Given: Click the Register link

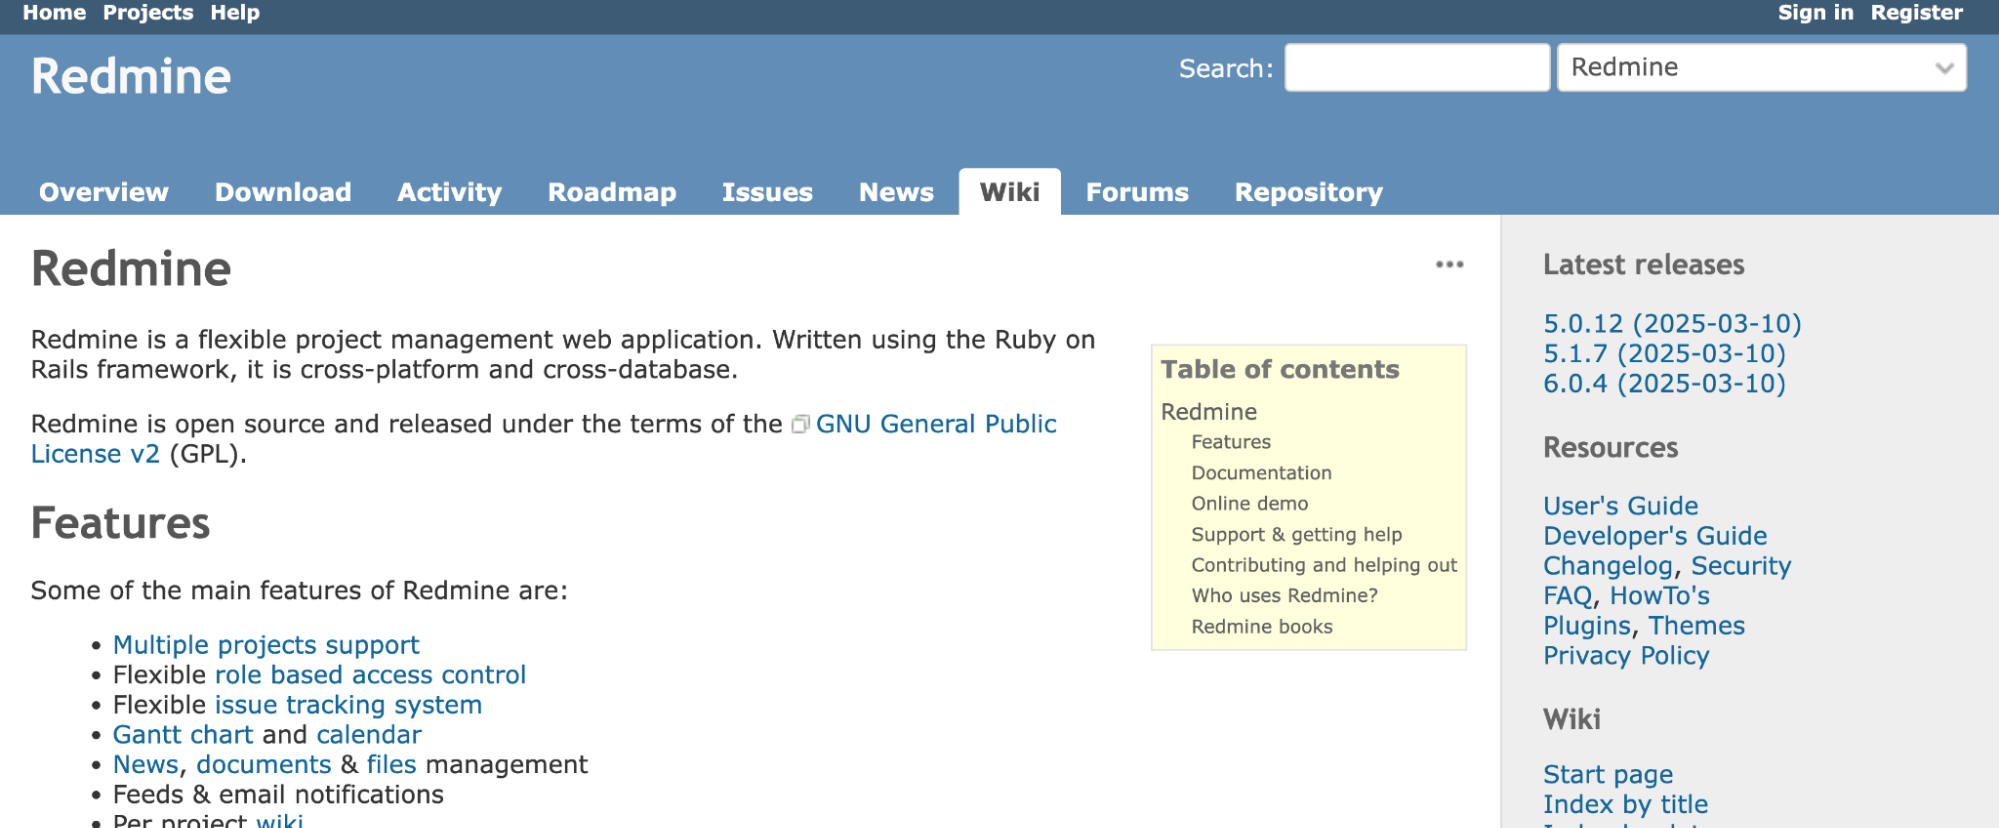Looking at the screenshot, I should coord(1916,13).
